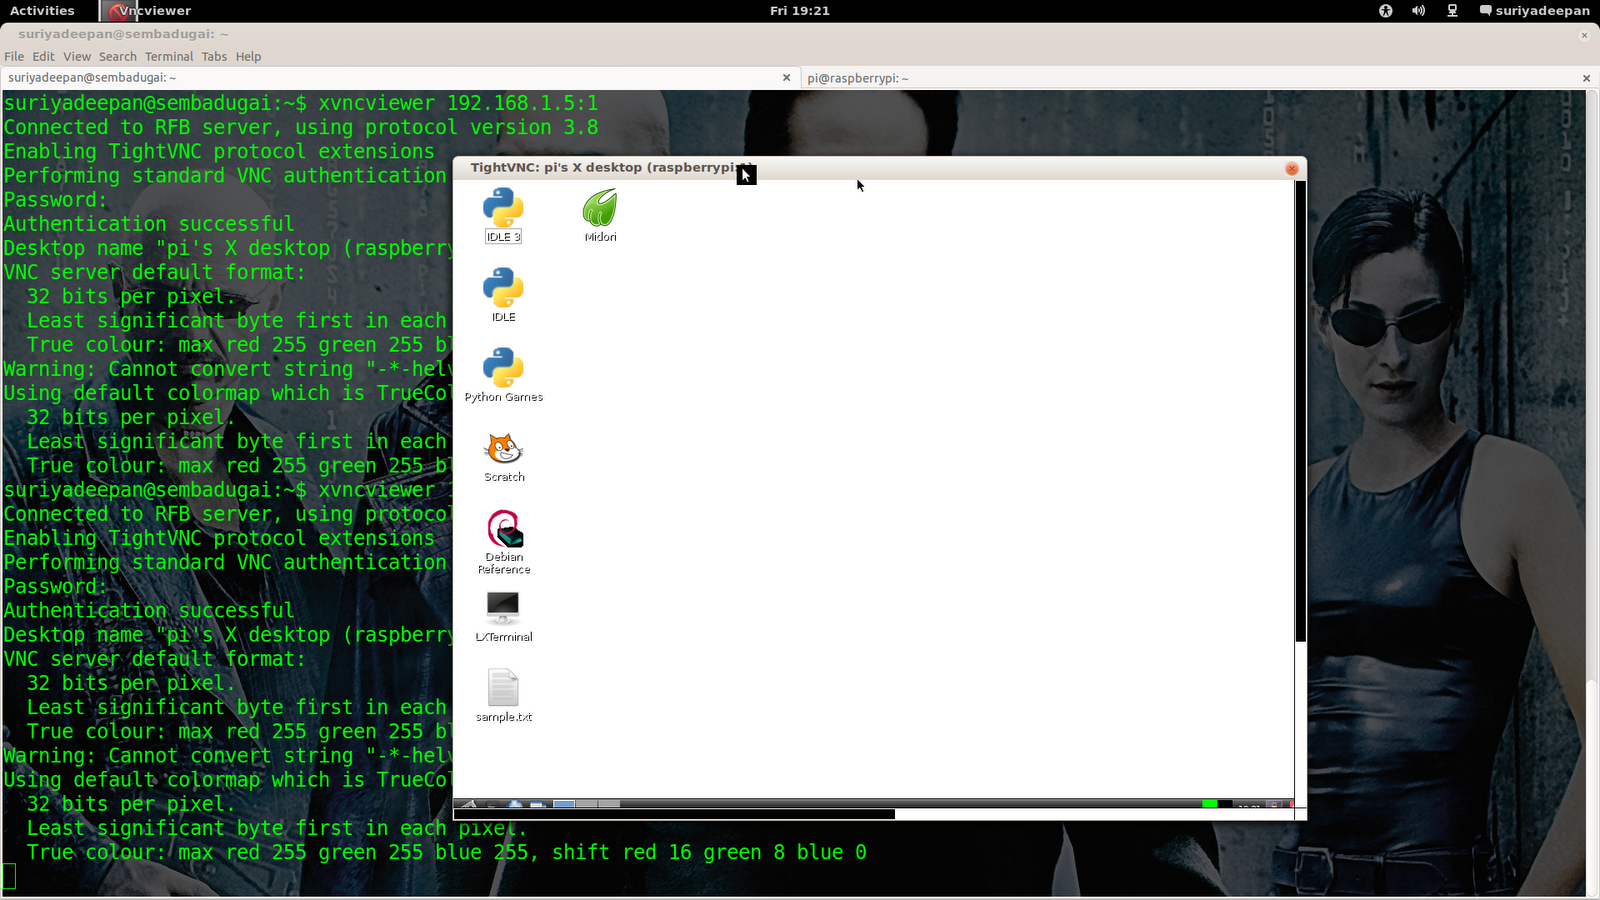Click the clock showing Fri 19:21
The image size is (1600, 900).
tap(799, 11)
